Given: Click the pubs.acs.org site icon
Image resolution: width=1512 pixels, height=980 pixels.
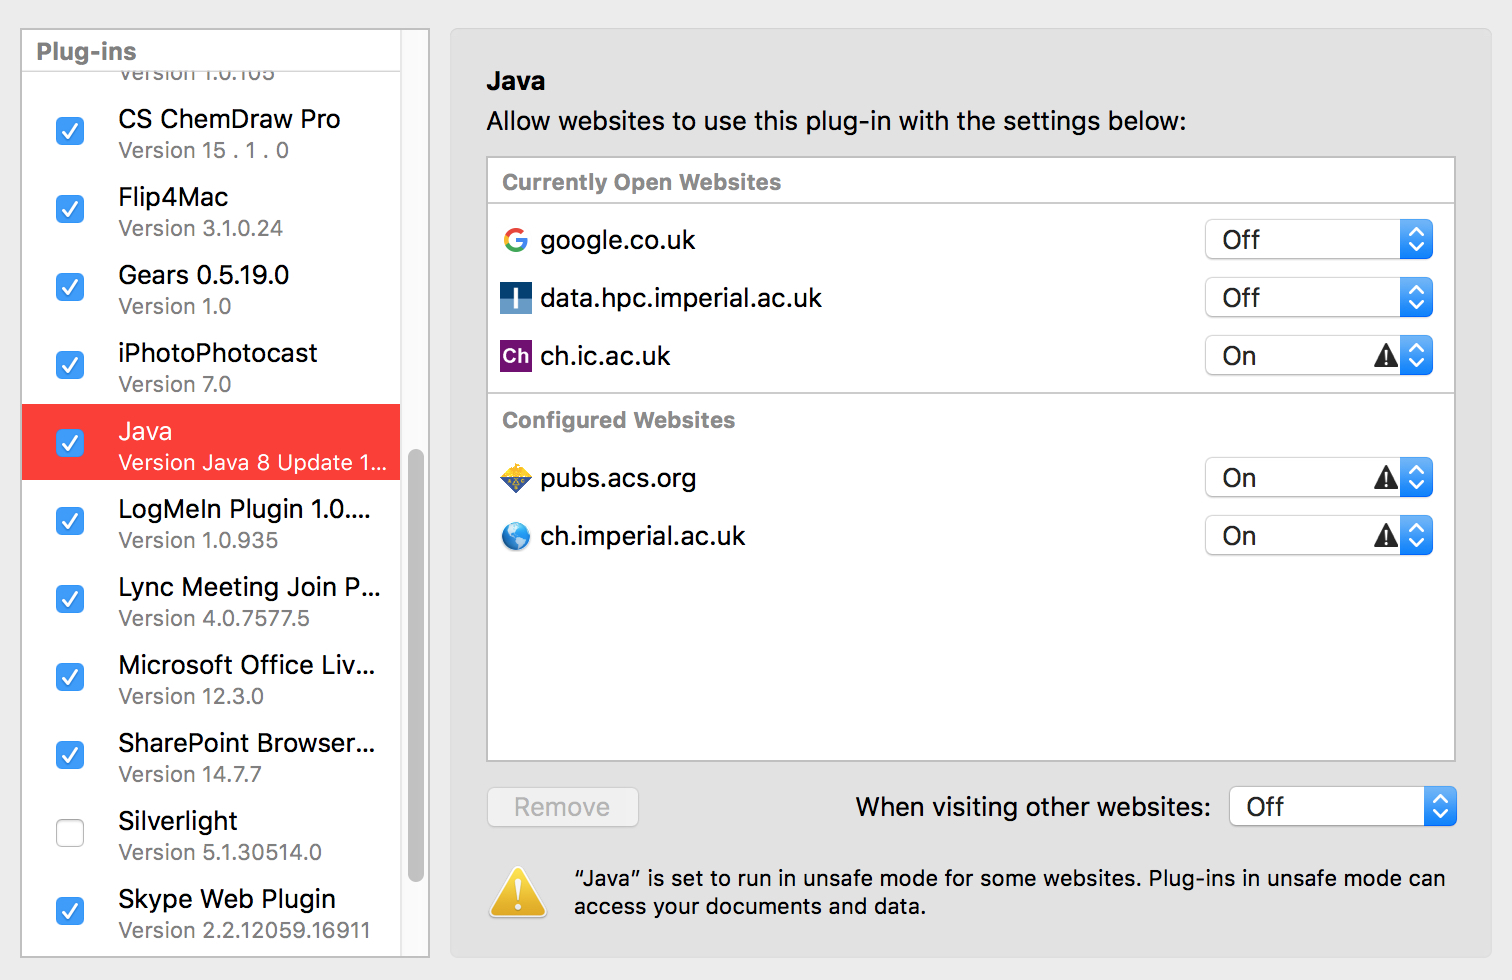Looking at the screenshot, I should [515, 478].
